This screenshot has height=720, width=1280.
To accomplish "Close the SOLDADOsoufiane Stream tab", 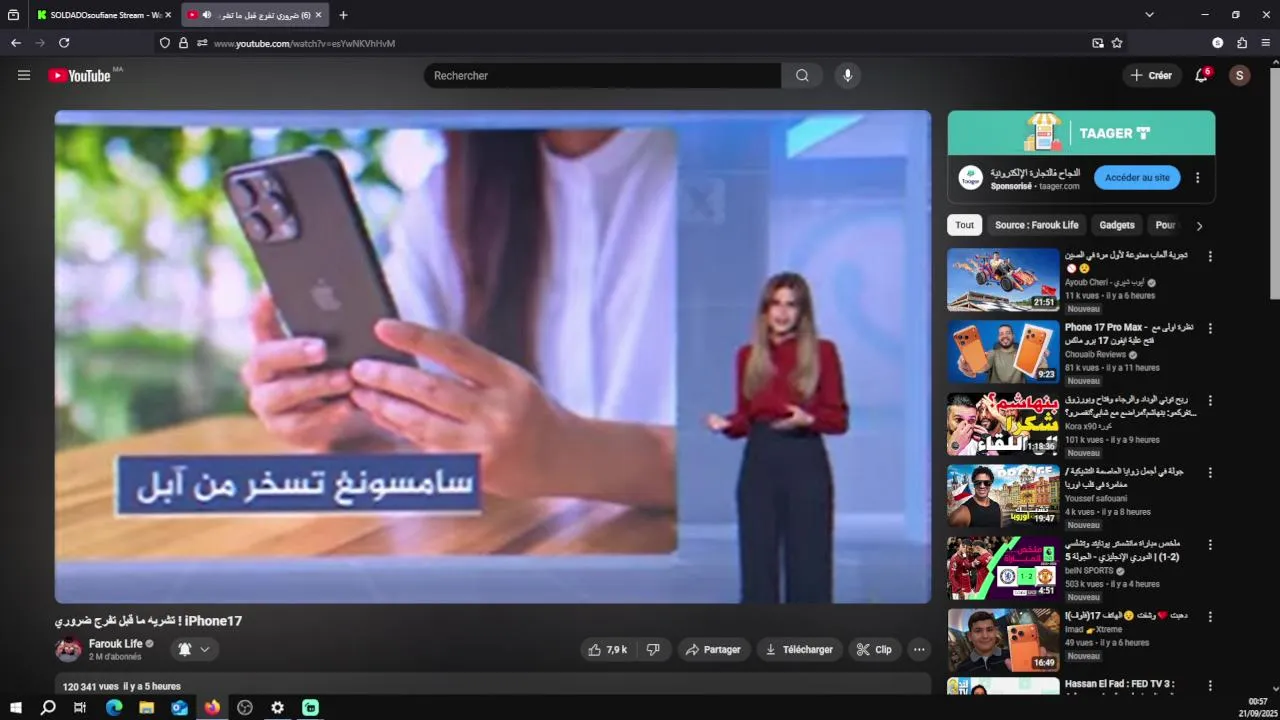I will coord(168,15).
